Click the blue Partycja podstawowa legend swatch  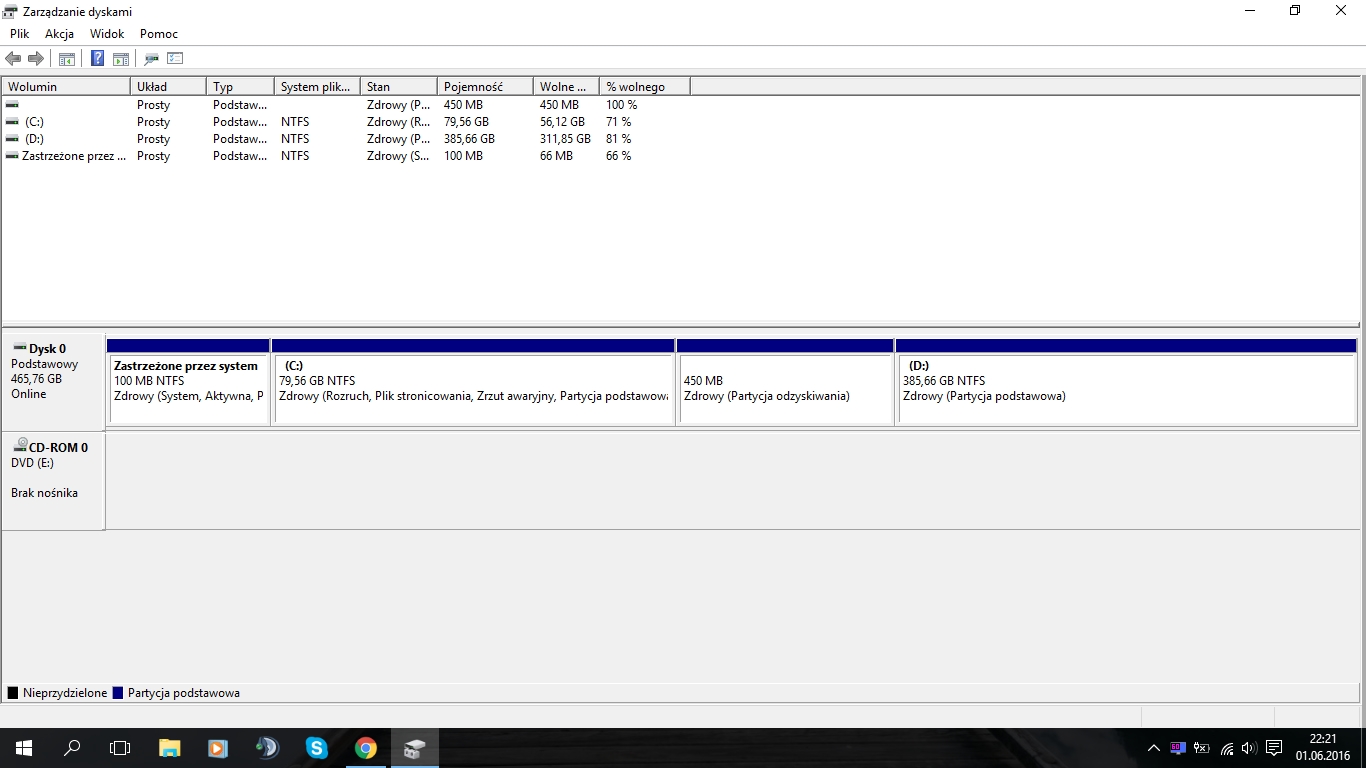118,693
